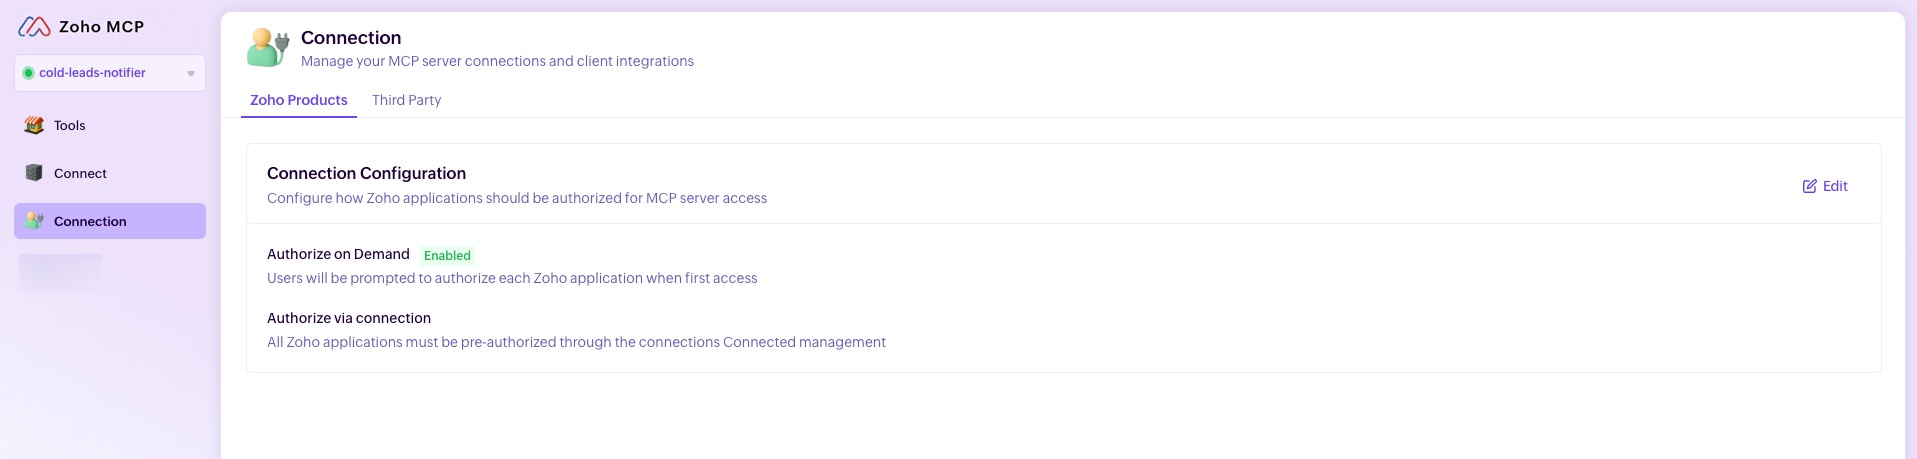Click the Edit pencil icon

pos(1809,186)
